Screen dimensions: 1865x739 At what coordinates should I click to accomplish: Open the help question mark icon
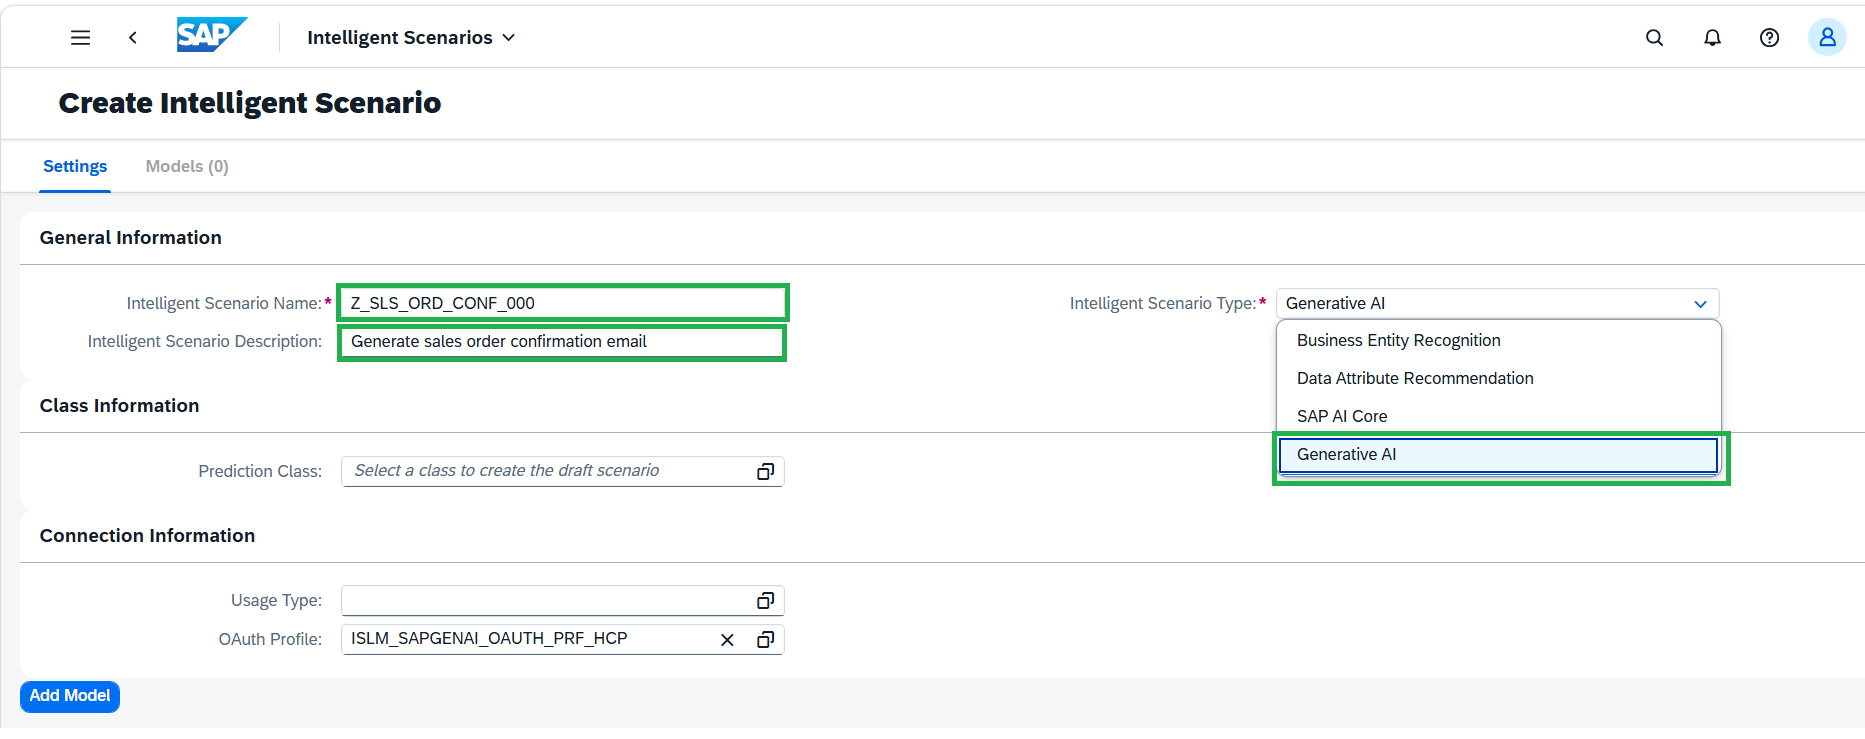[x=1770, y=37]
